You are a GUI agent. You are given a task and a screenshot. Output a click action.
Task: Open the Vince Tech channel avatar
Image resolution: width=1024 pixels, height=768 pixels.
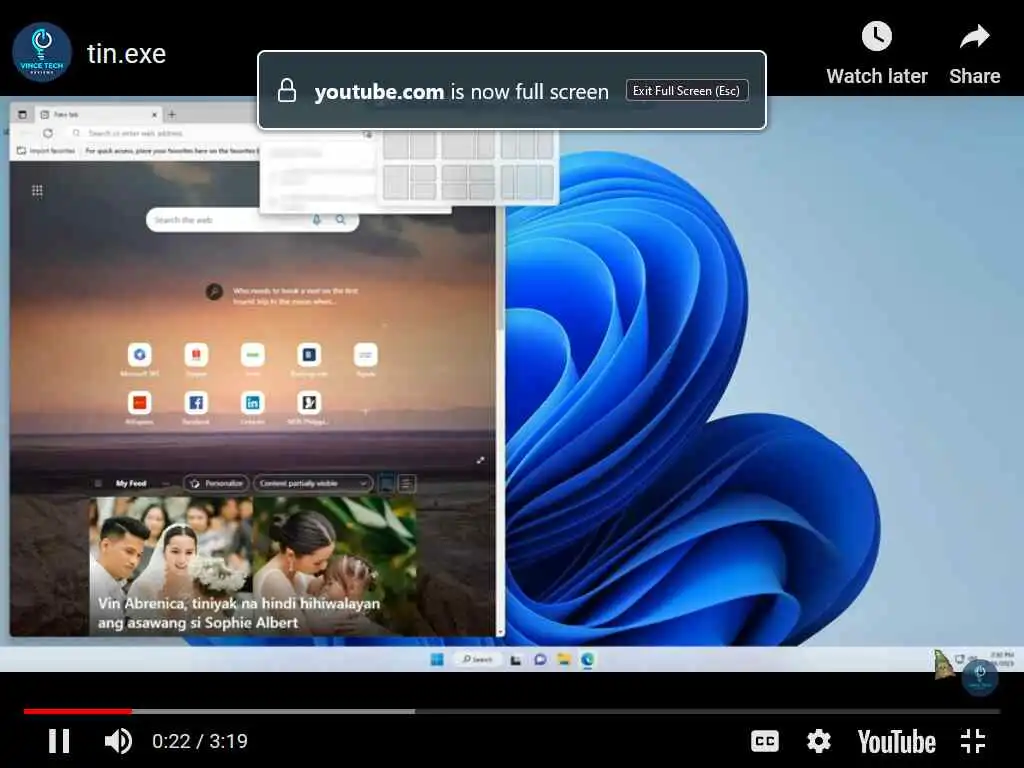(42, 53)
